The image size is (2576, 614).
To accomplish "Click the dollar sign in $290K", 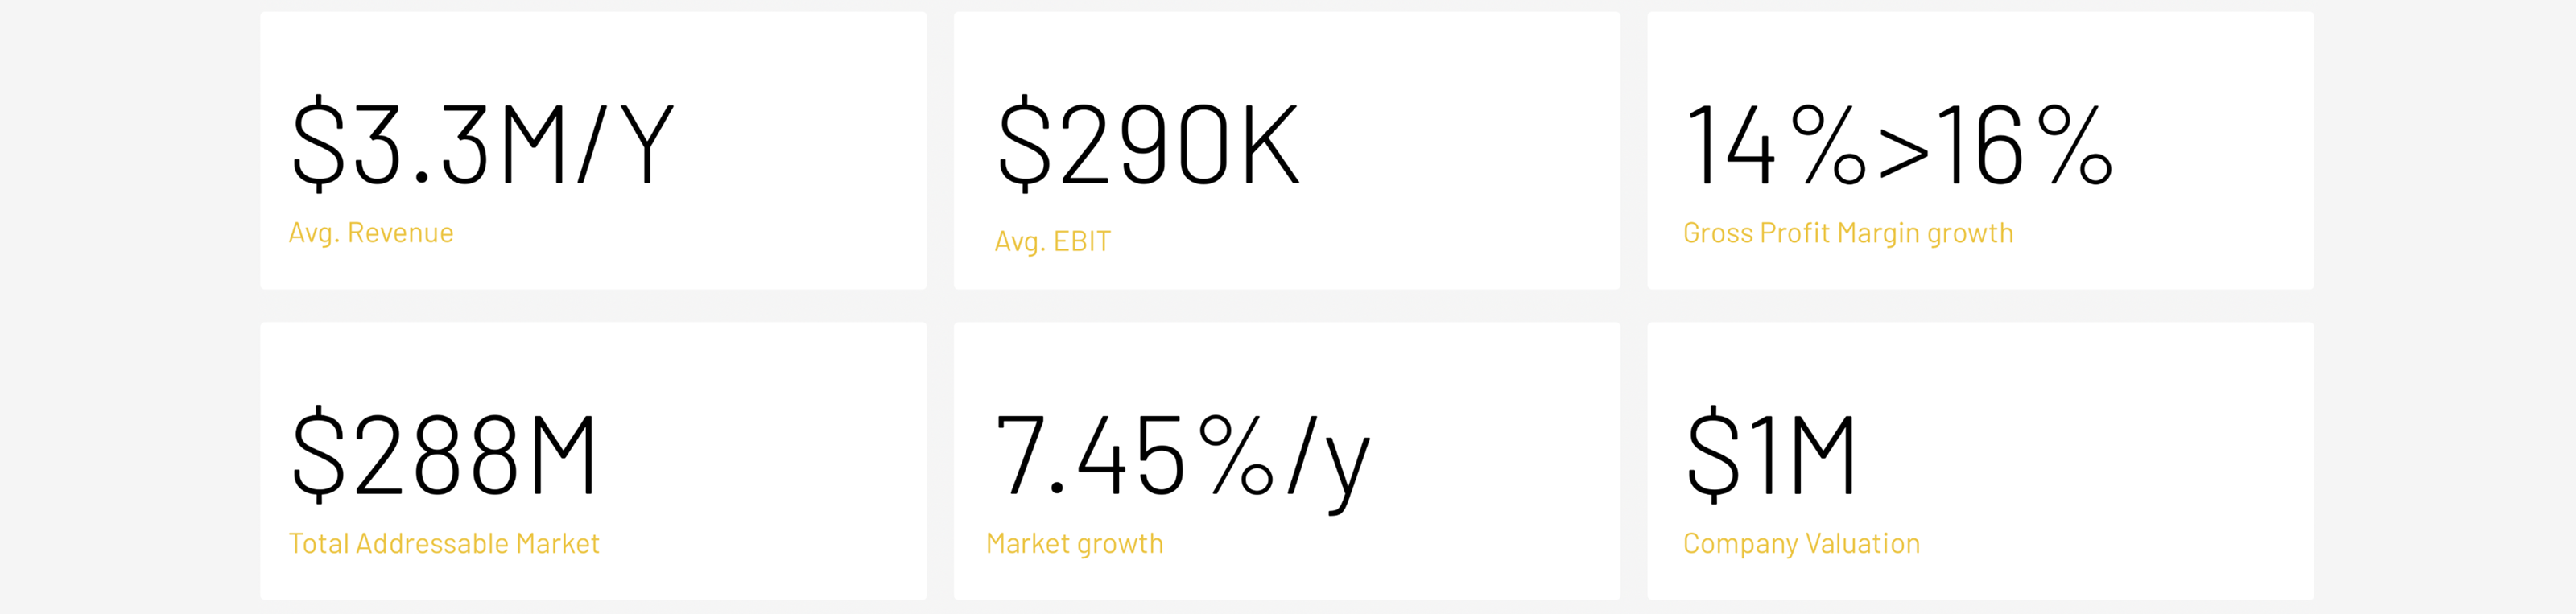I will [x=1026, y=144].
